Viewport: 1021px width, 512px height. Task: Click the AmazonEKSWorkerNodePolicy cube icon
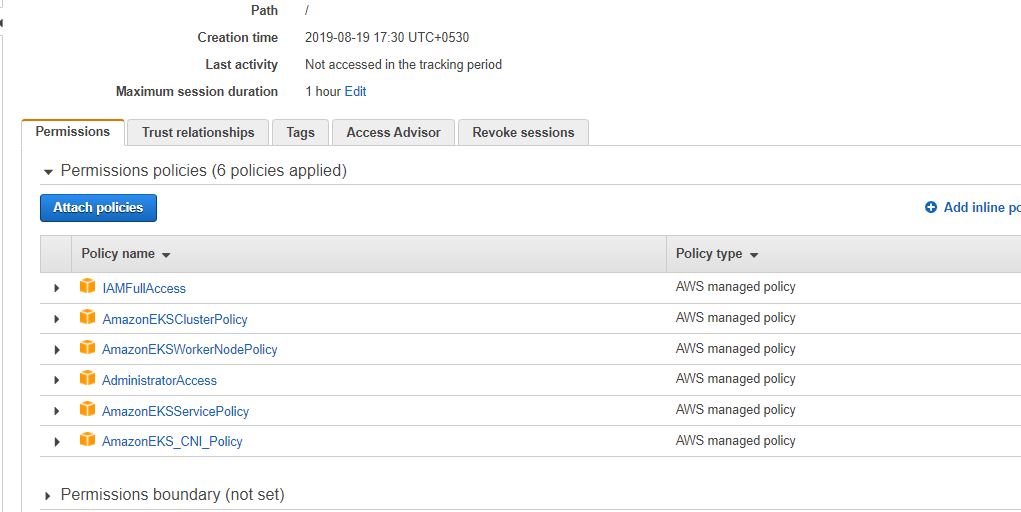[87, 349]
